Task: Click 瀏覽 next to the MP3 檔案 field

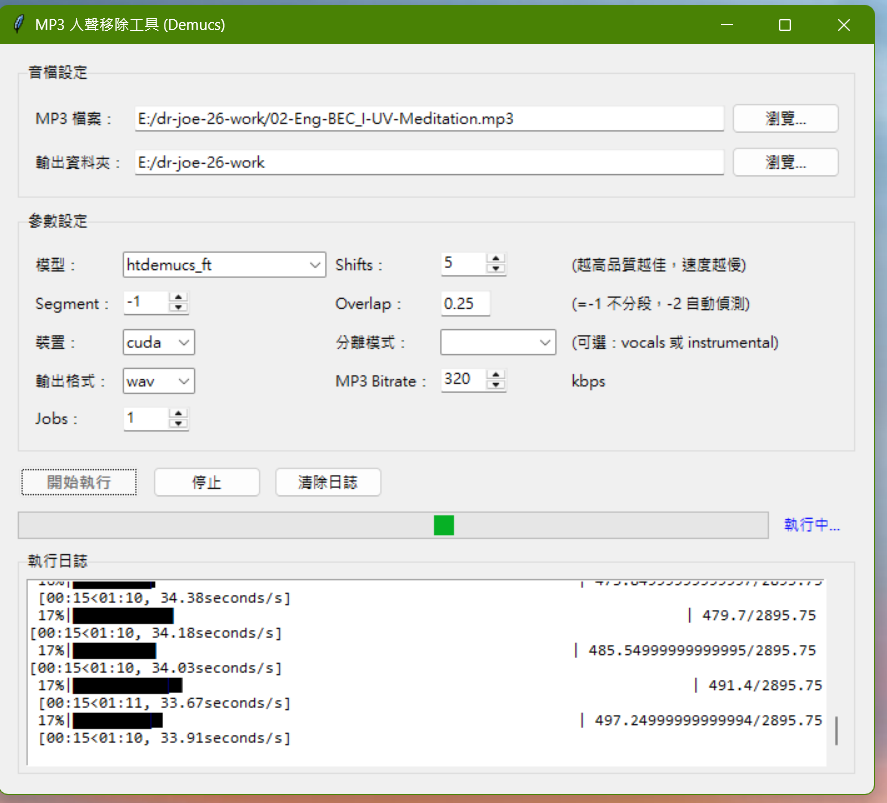Action: tap(785, 118)
